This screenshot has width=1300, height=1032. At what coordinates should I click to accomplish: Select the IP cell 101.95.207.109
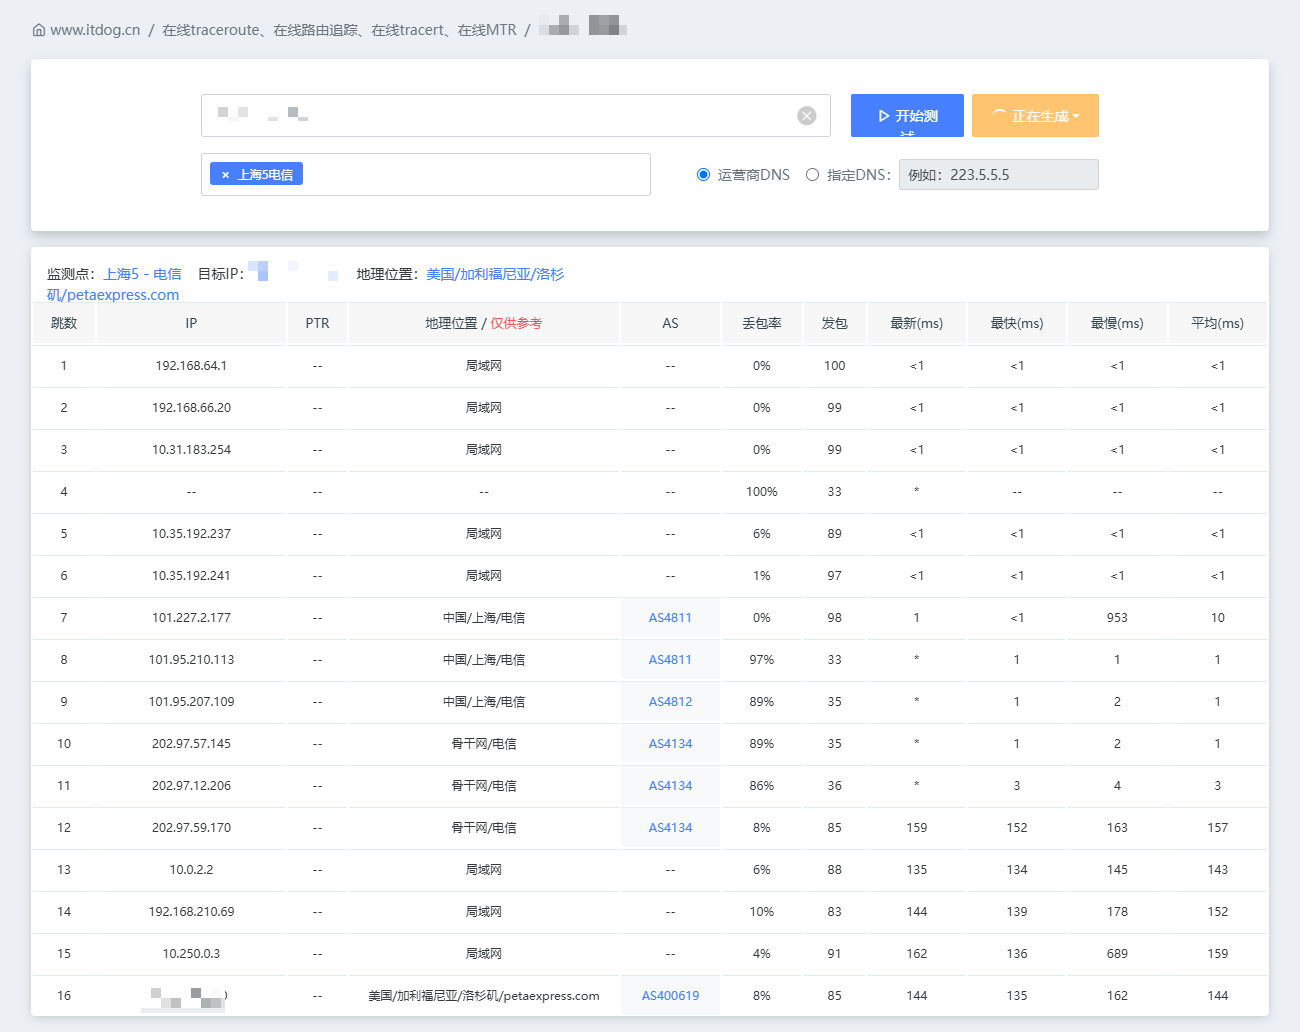(191, 702)
